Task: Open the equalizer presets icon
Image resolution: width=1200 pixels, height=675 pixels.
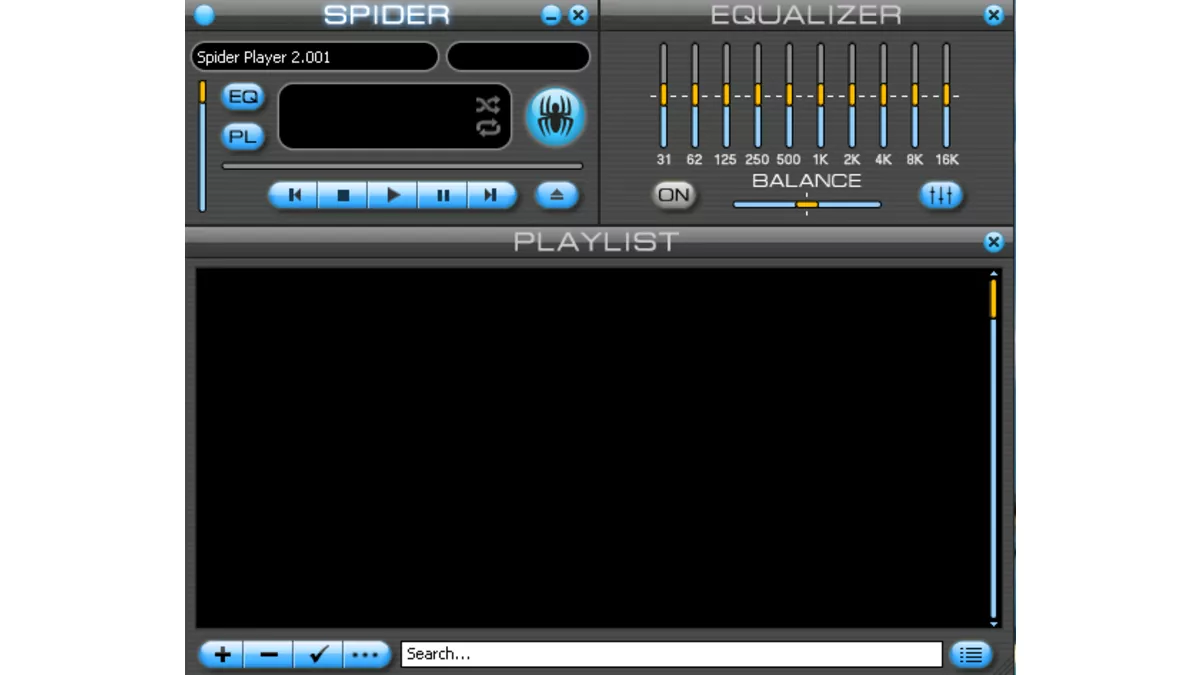Action: coord(940,196)
